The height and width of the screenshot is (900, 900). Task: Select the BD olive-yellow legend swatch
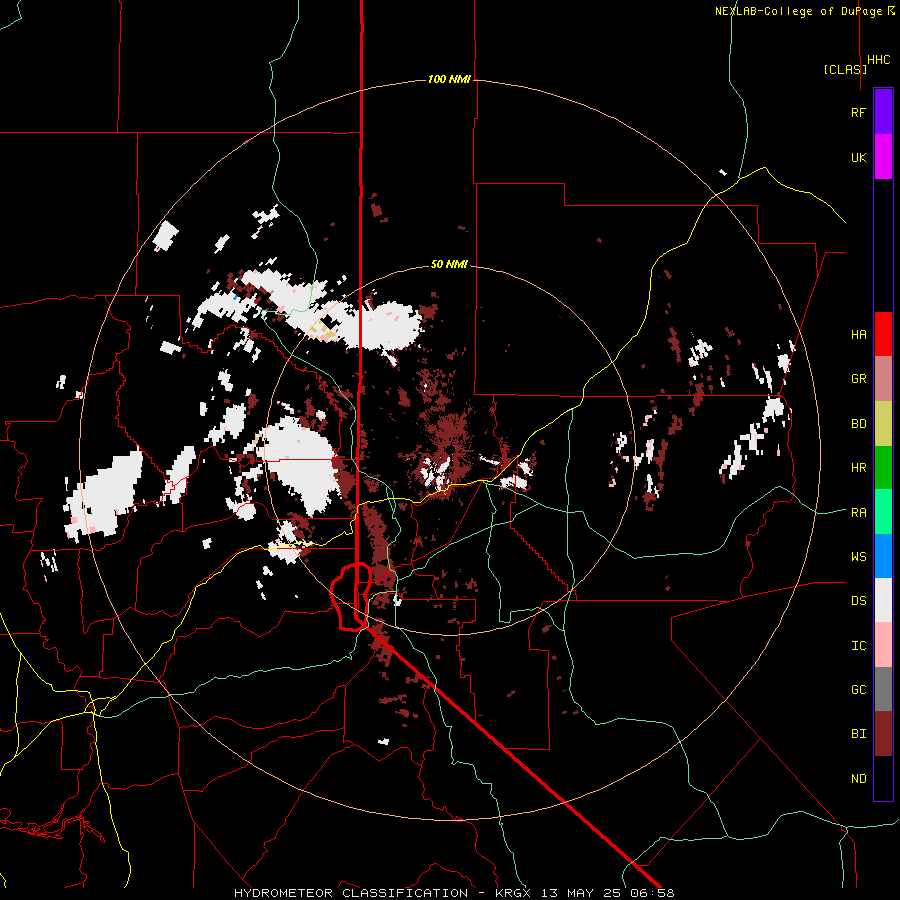tap(883, 424)
